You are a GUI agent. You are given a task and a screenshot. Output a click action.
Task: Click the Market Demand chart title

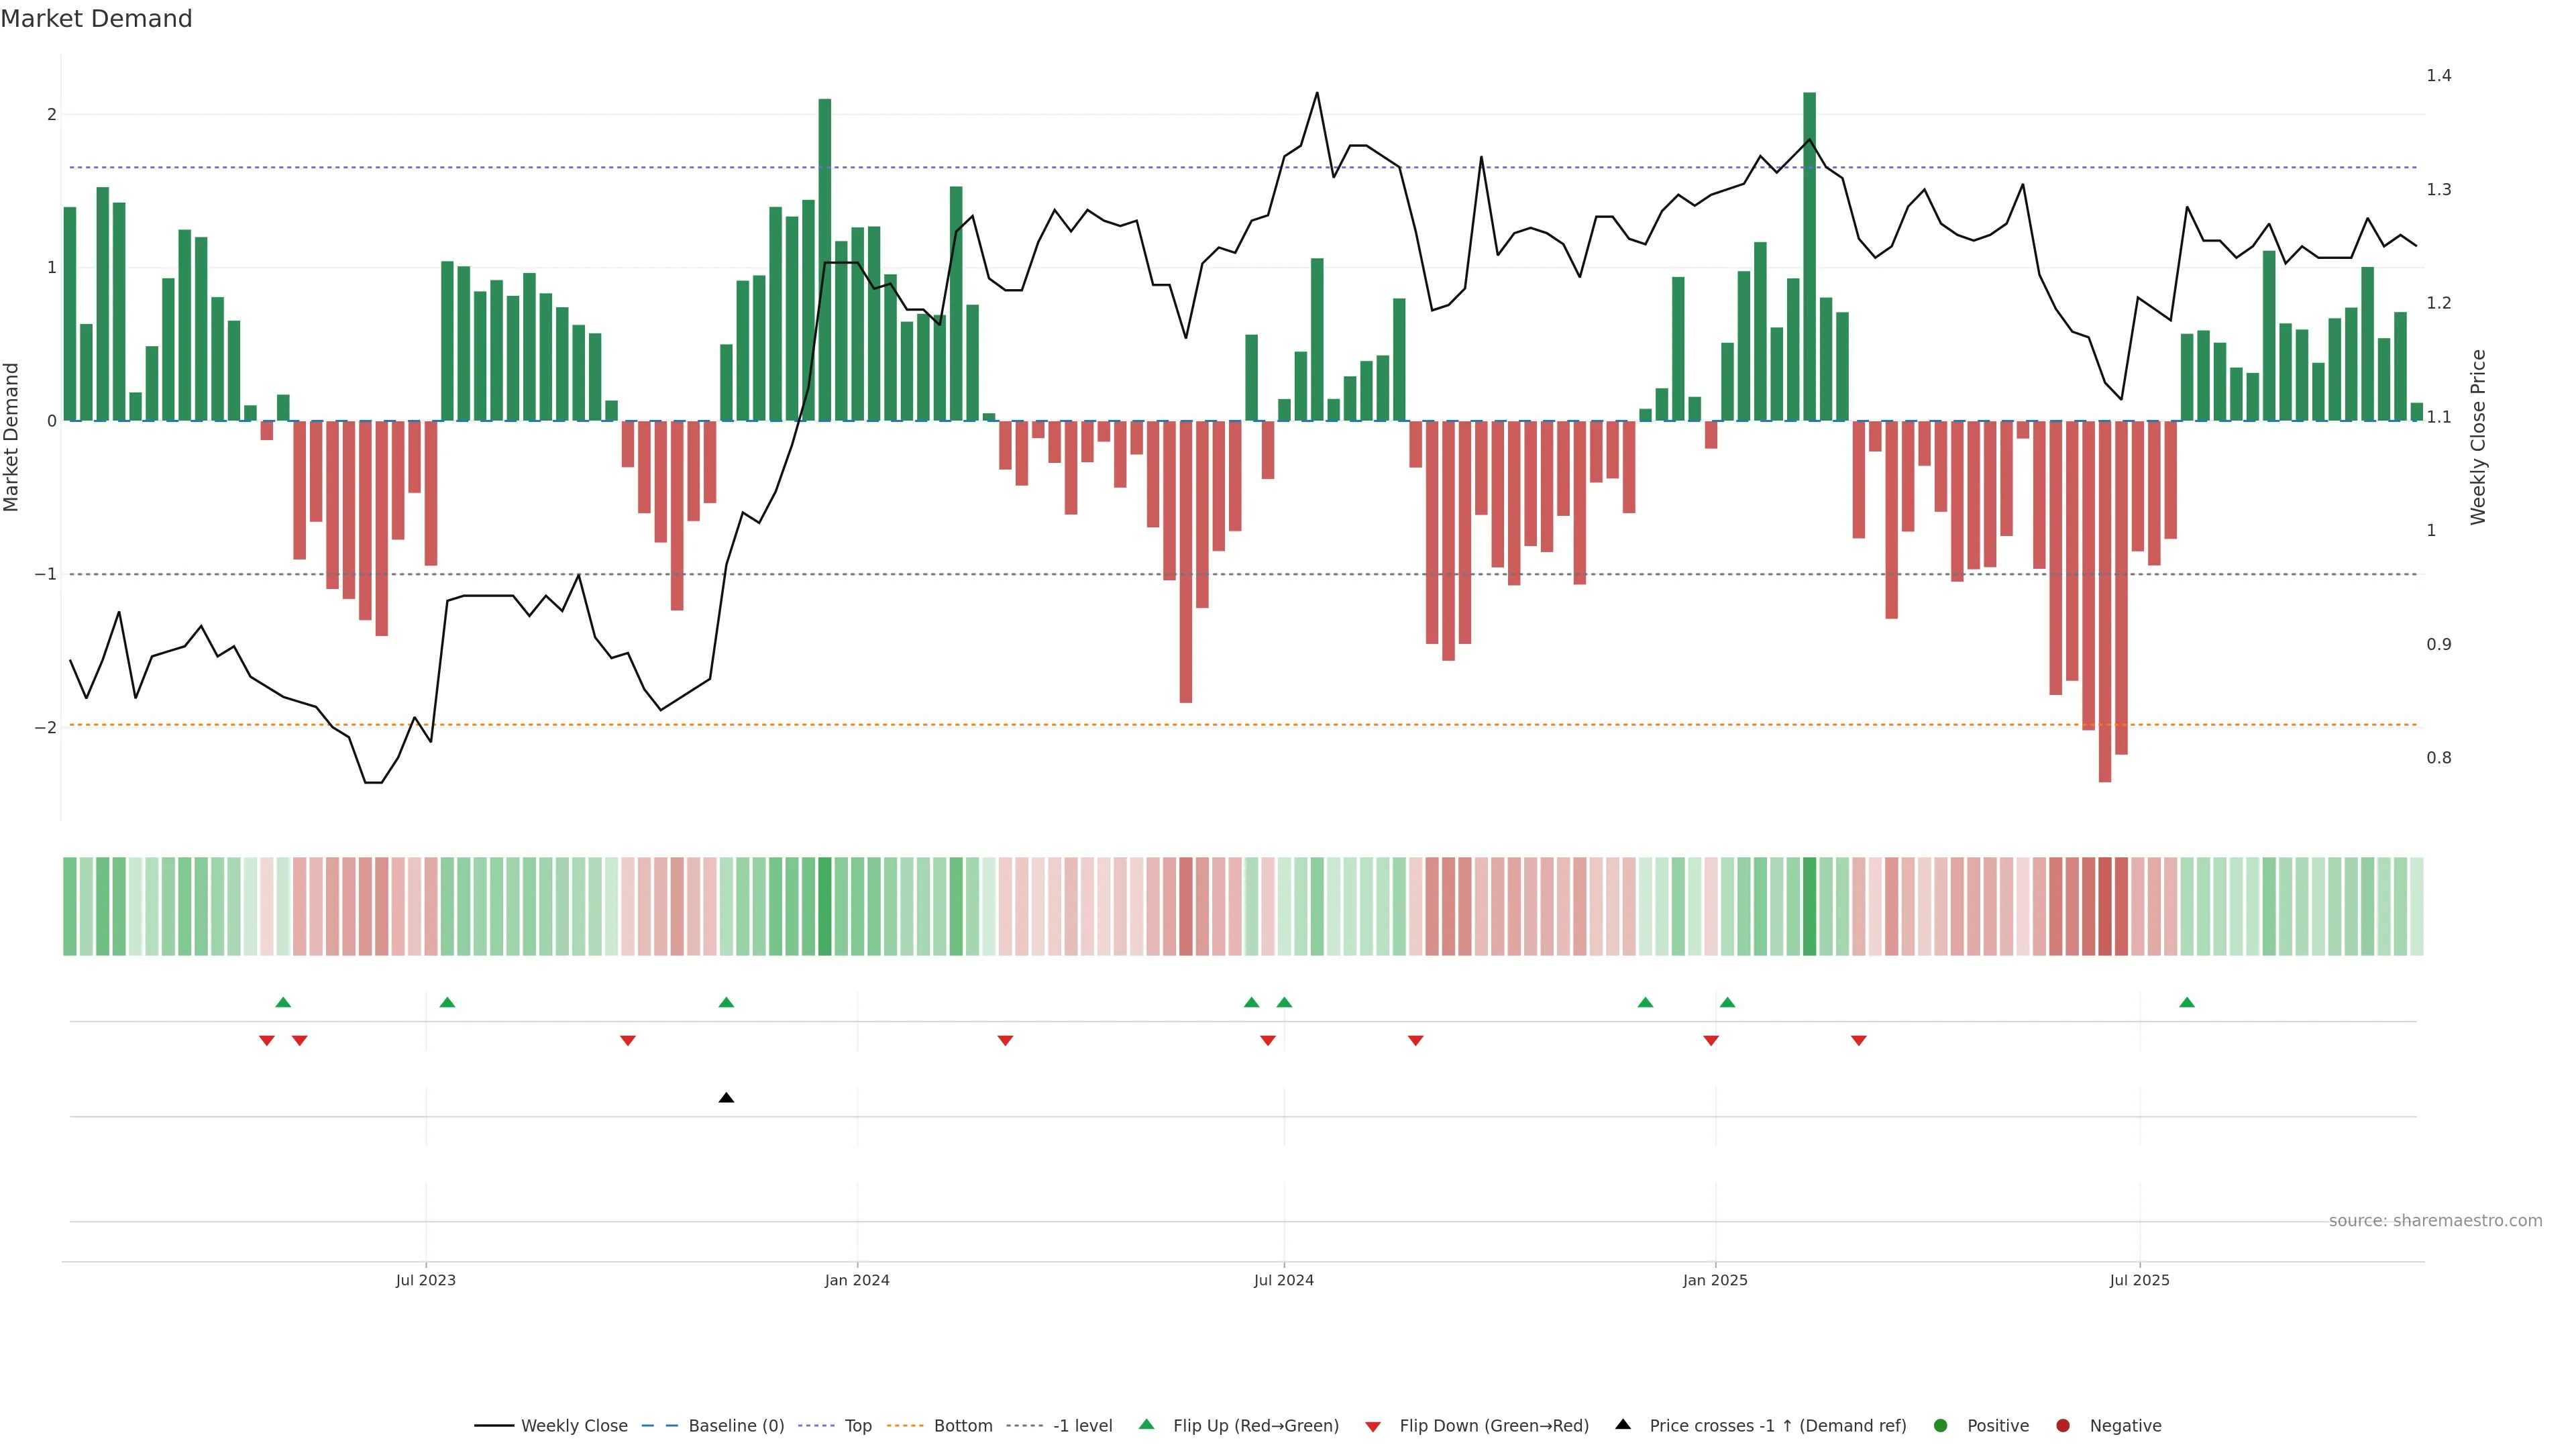coord(97,19)
